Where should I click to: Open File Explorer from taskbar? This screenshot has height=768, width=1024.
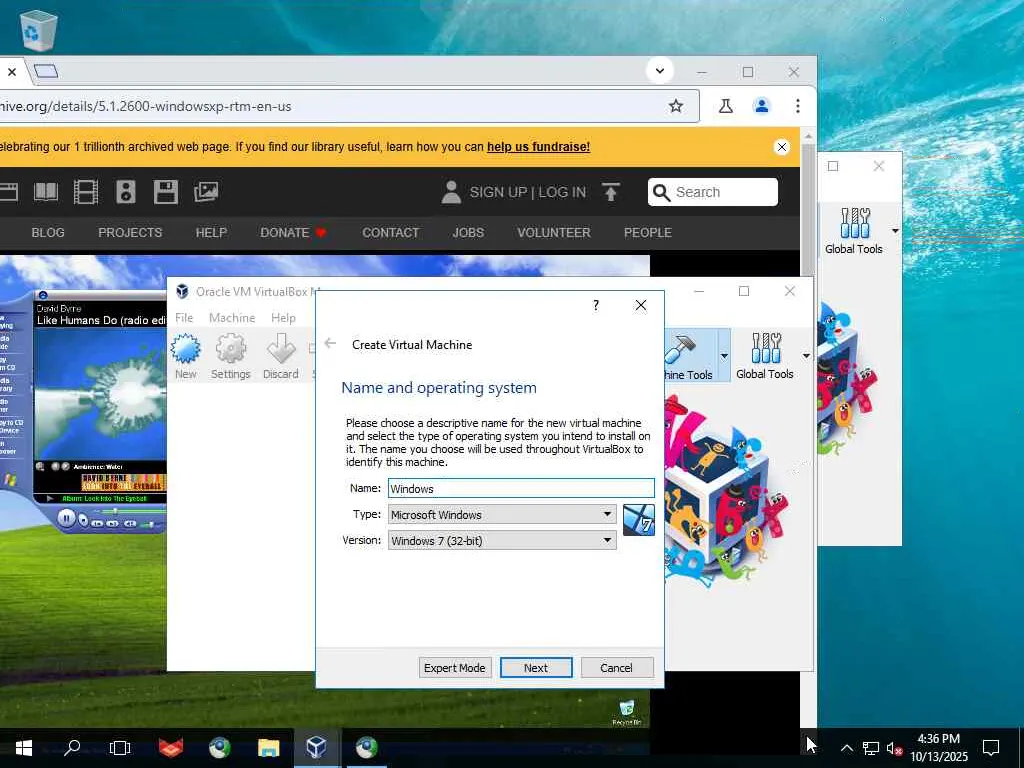click(x=268, y=748)
